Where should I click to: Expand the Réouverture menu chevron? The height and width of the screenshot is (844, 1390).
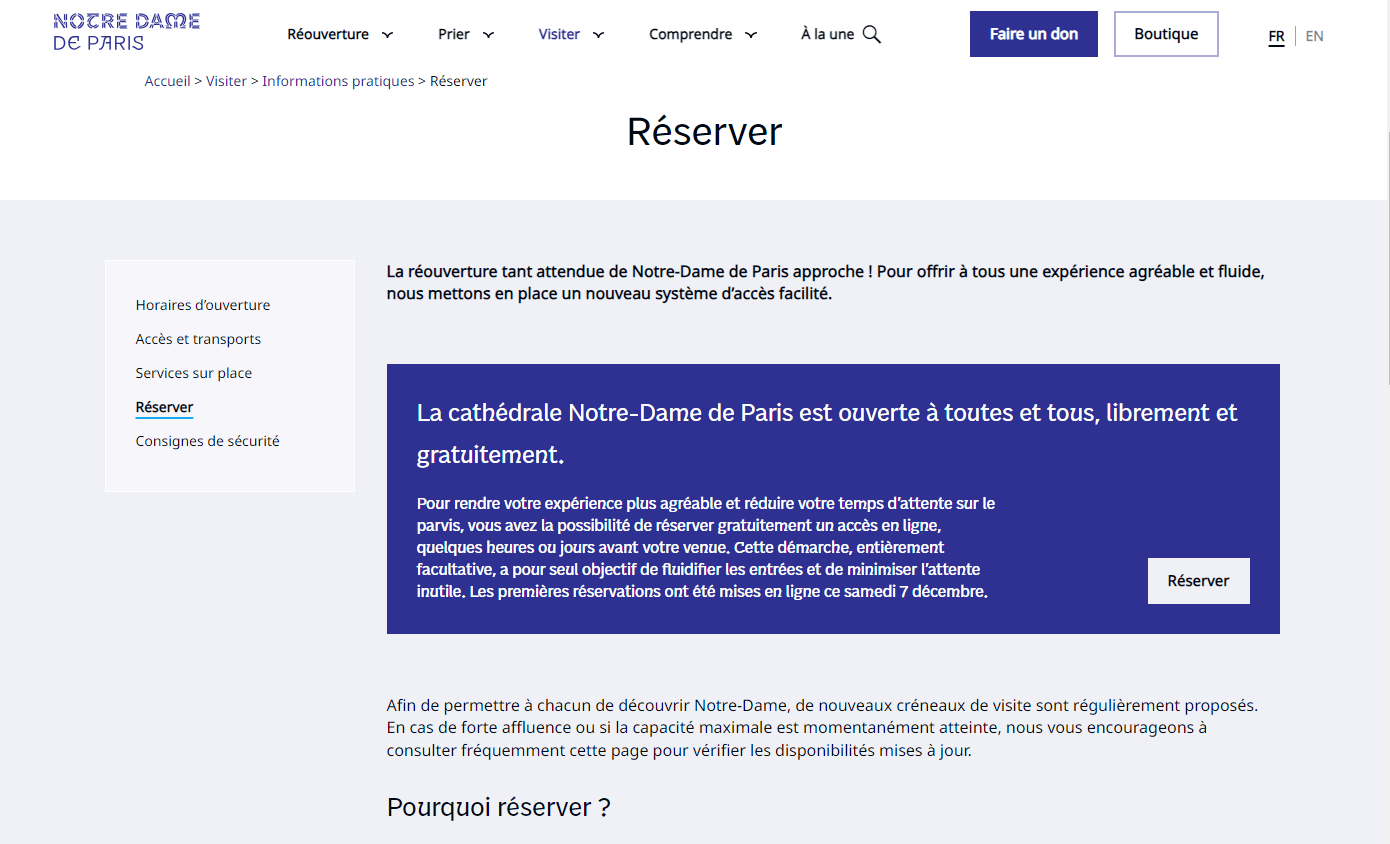point(388,35)
